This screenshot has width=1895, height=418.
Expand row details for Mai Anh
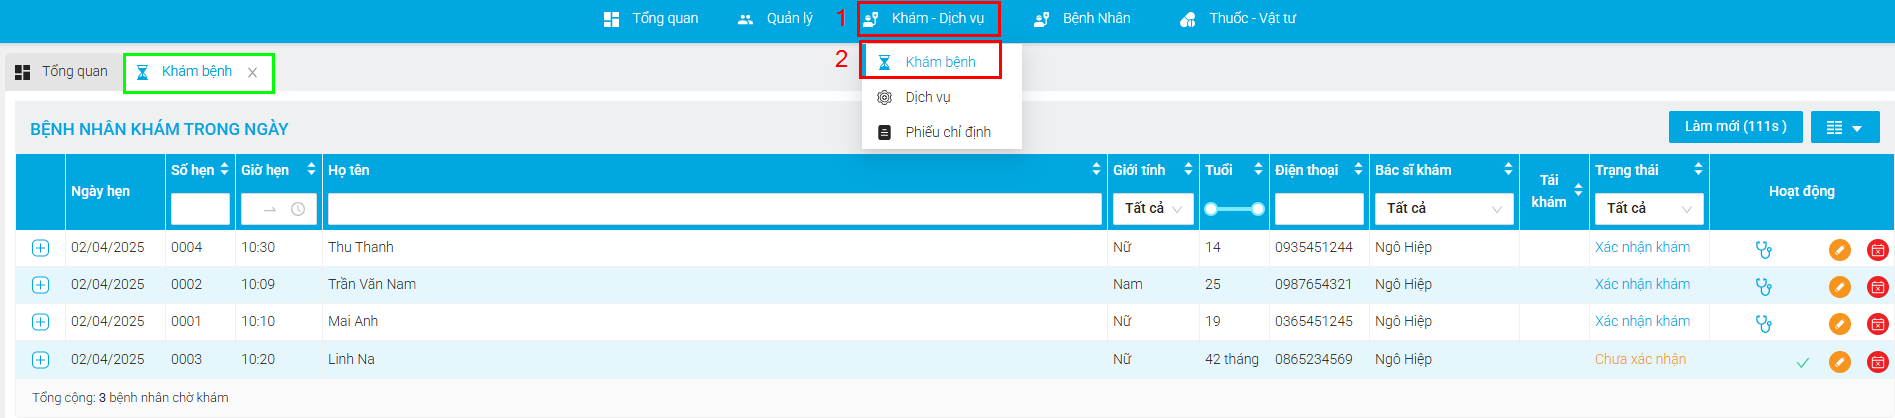40,322
